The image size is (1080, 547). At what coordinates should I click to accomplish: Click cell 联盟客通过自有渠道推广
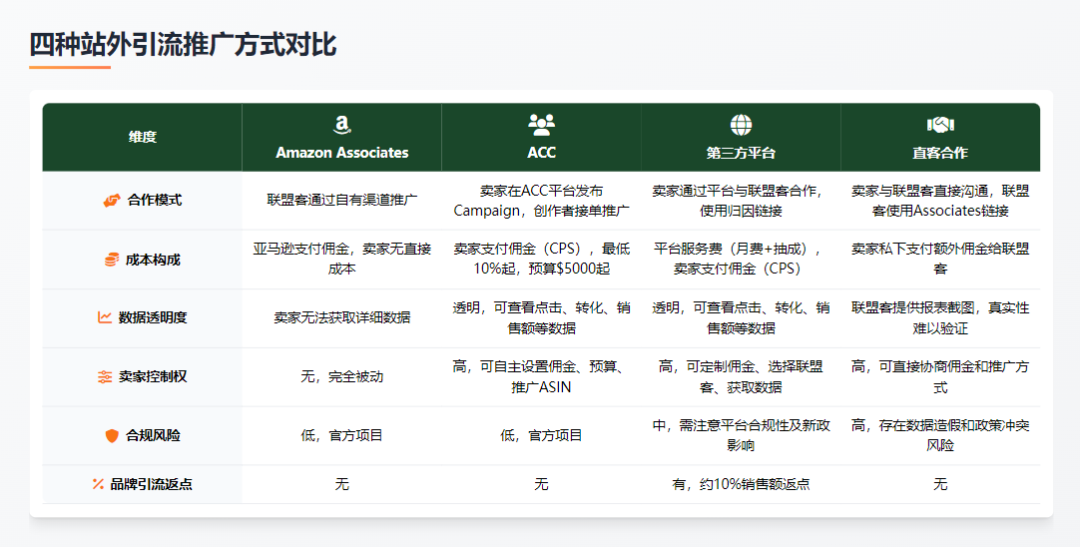coord(342,200)
